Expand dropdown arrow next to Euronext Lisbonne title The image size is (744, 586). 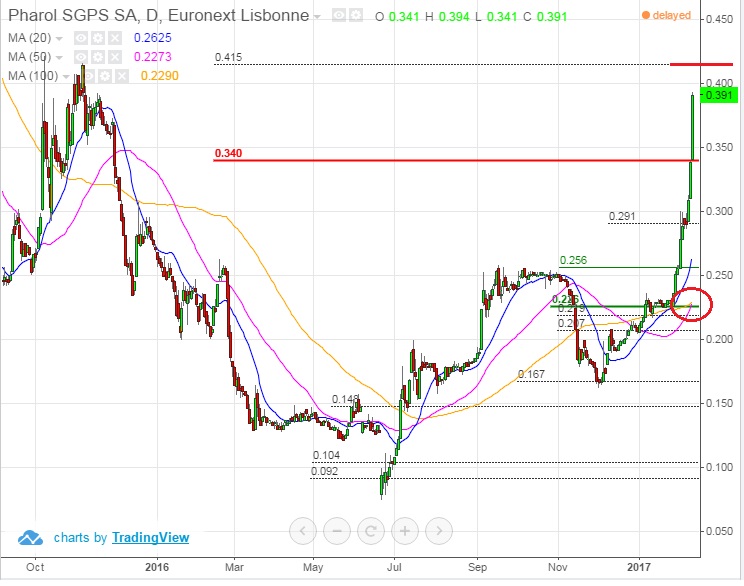pyautogui.click(x=317, y=17)
